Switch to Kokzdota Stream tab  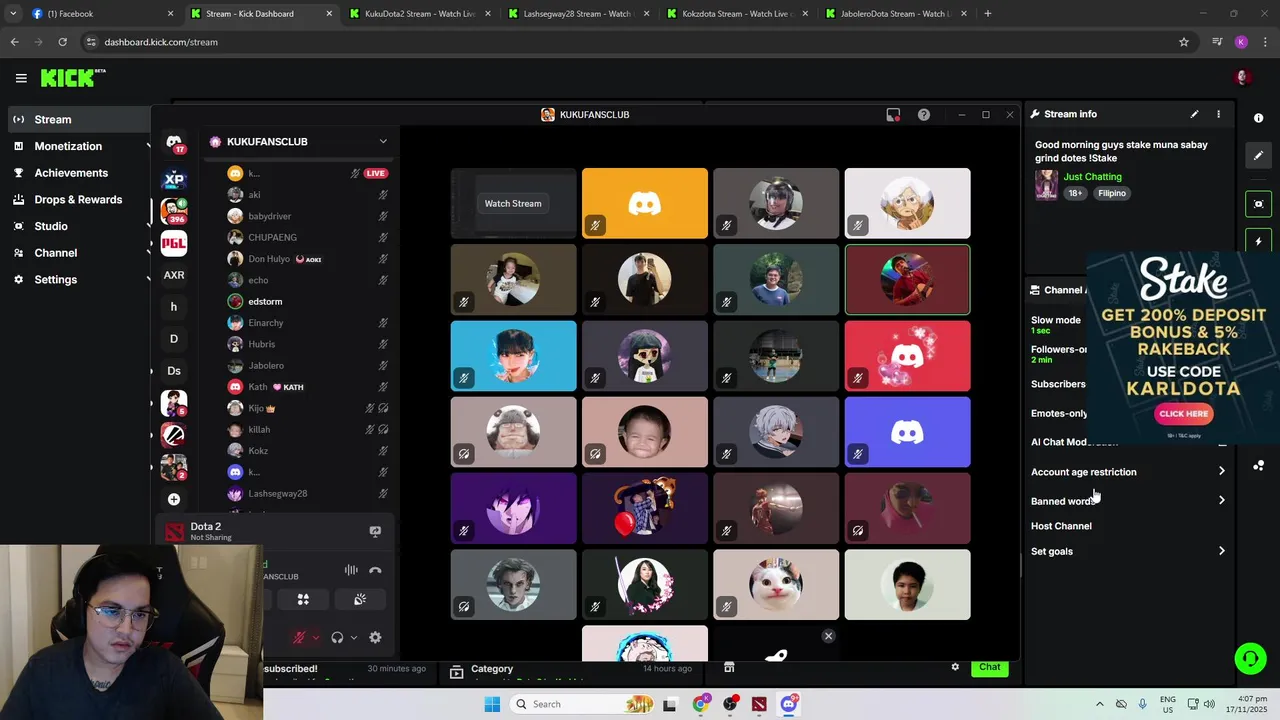[737, 14]
